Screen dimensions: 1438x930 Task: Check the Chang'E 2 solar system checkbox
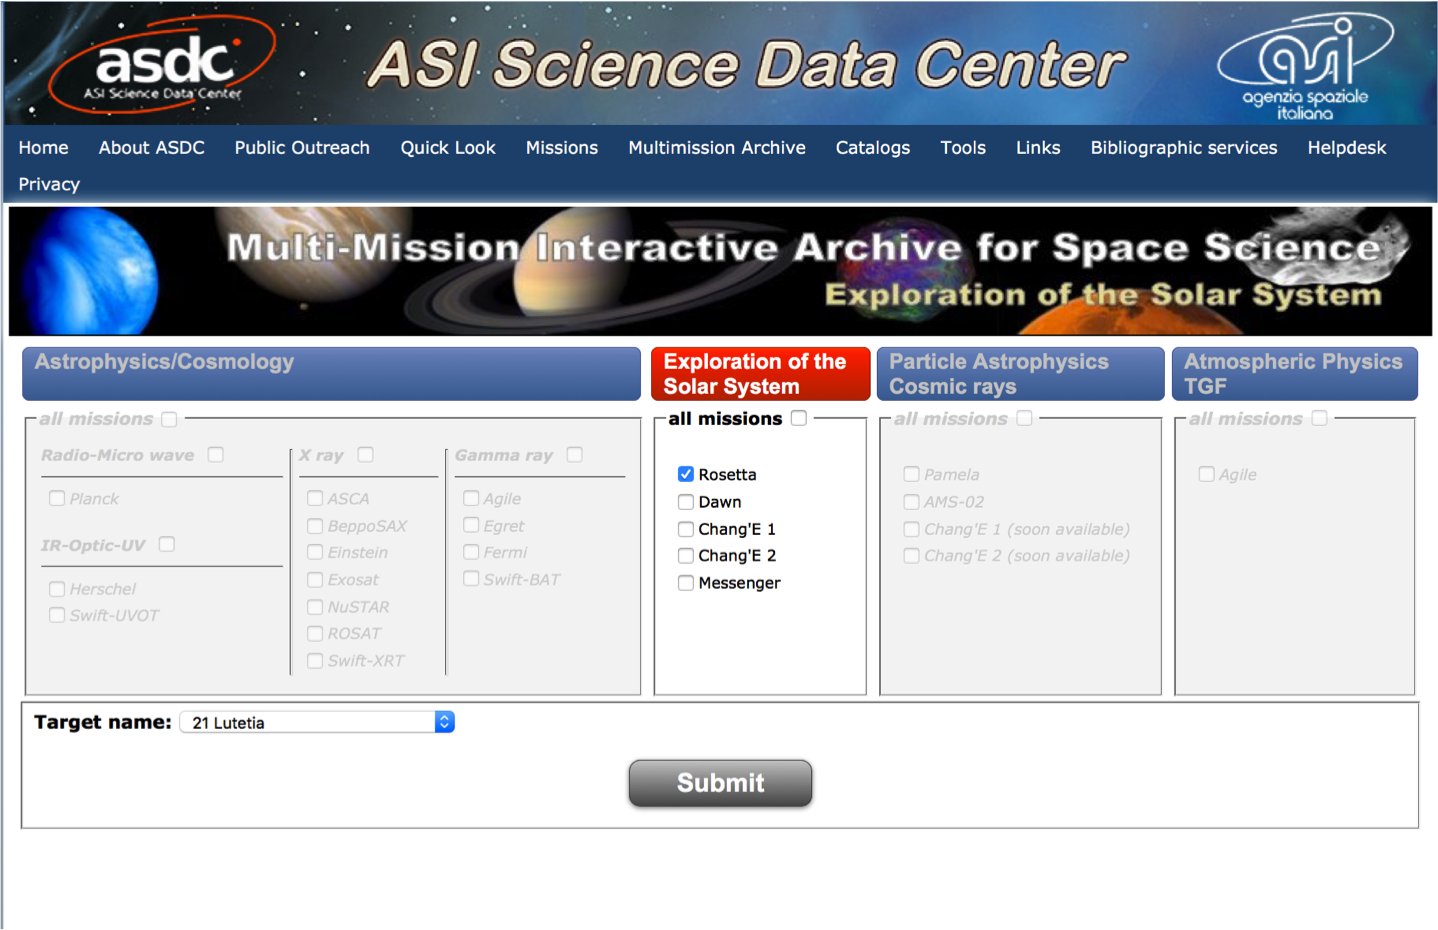686,556
